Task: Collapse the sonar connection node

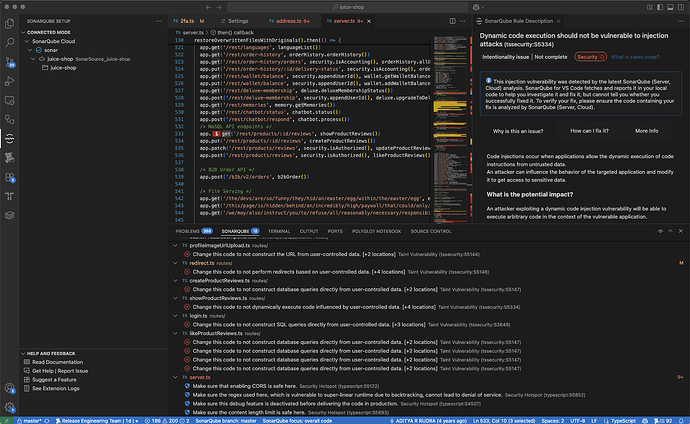Action: point(30,50)
